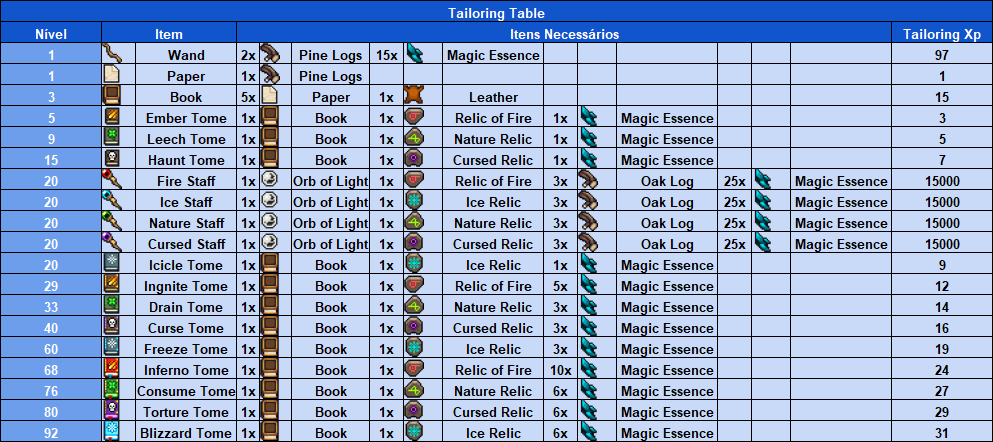Select the Nature Staff item icon

coord(112,222)
